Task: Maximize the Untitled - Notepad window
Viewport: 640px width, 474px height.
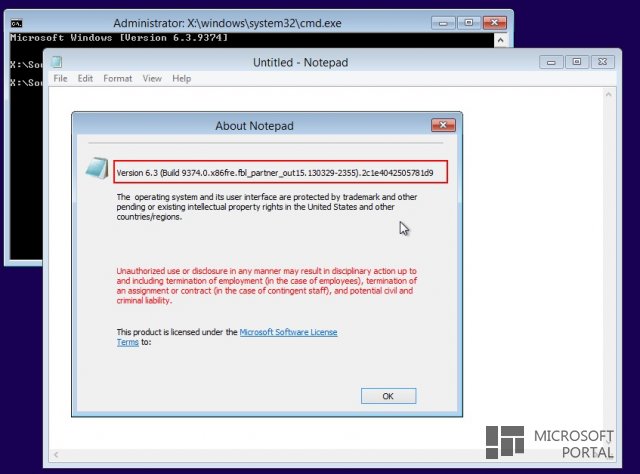Action: click(x=577, y=62)
